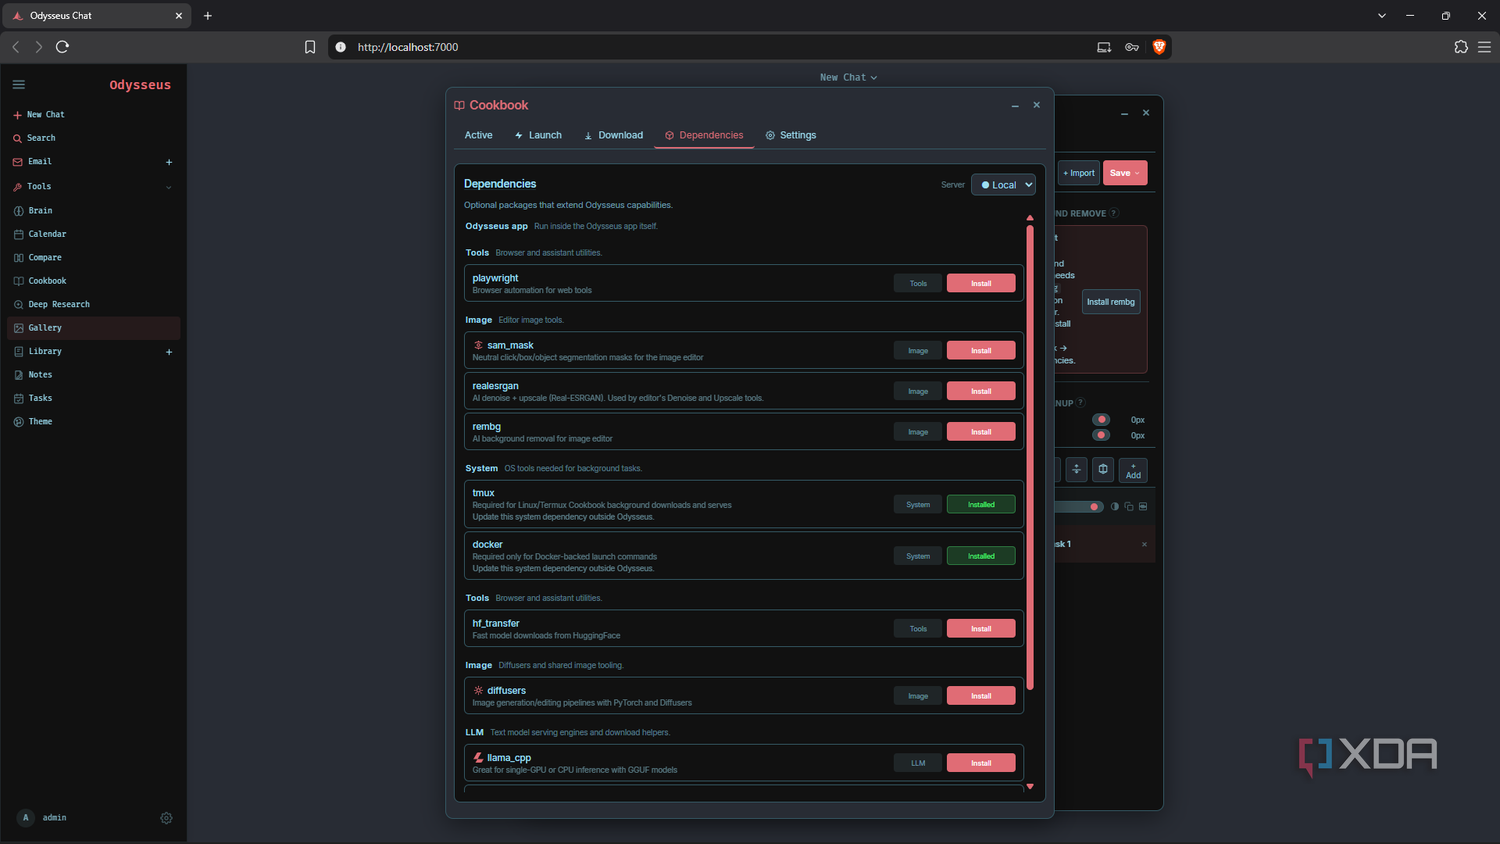Go back in the browser

pos(16,47)
